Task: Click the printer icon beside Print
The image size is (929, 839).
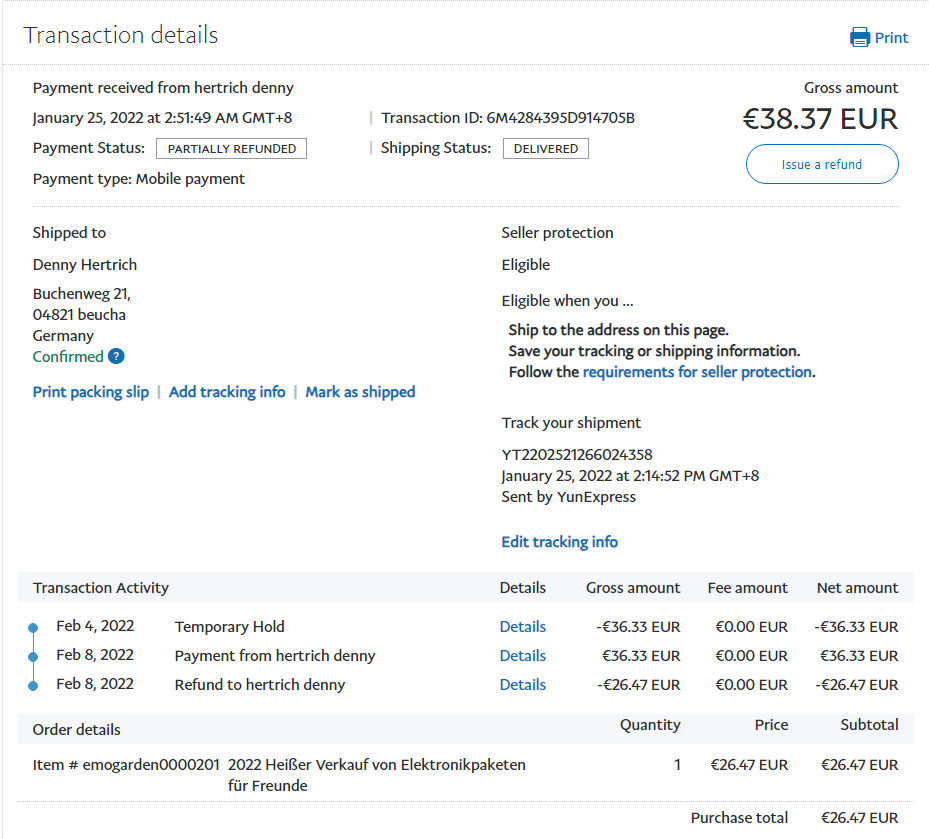Action: (859, 38)
